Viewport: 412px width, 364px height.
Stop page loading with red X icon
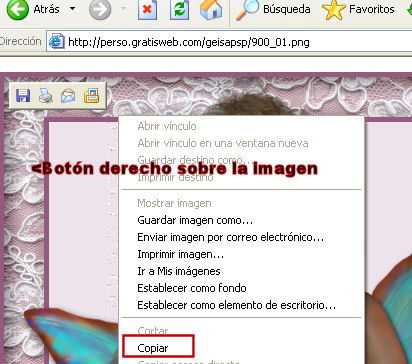[147, 9]
